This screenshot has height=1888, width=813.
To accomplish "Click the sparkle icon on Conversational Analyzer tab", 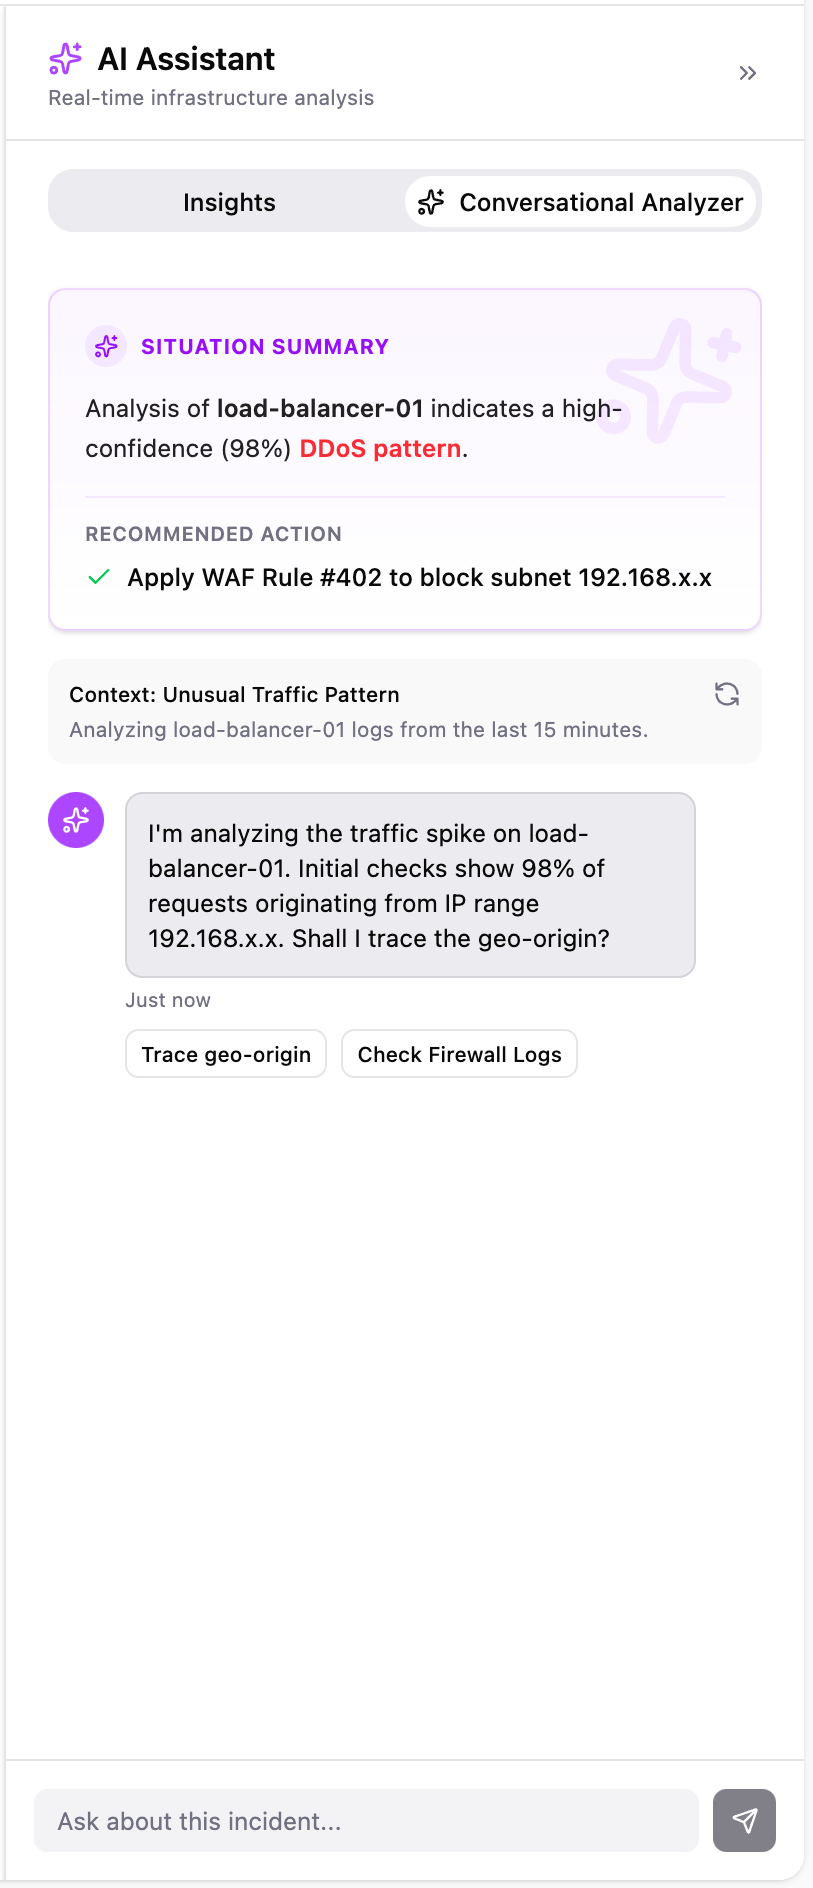I will (x=429, y=202).
